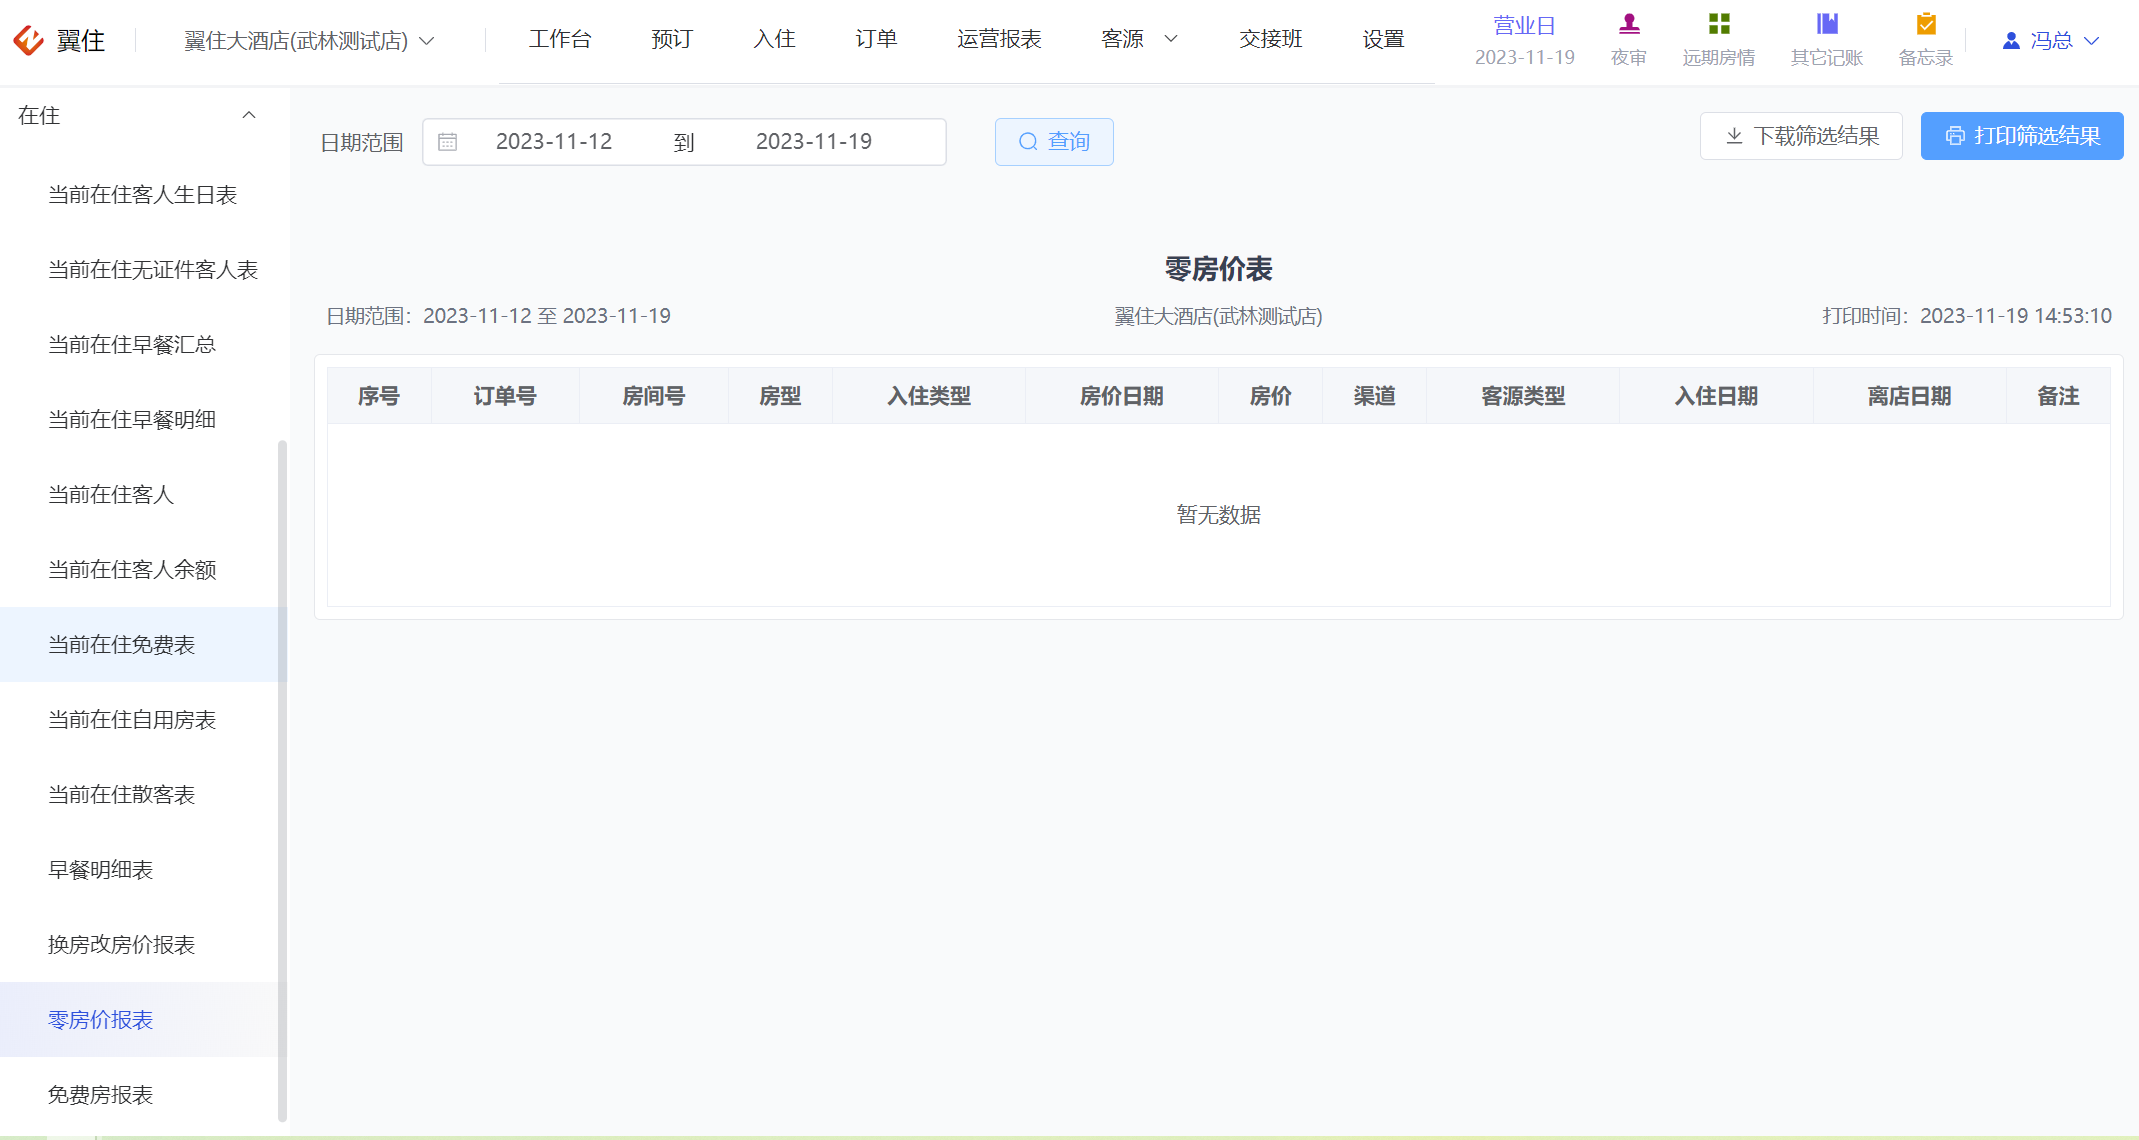Open the 备忘录 memo icon
Screen dimensions: 2139x1140
[x=1926, y=24]
